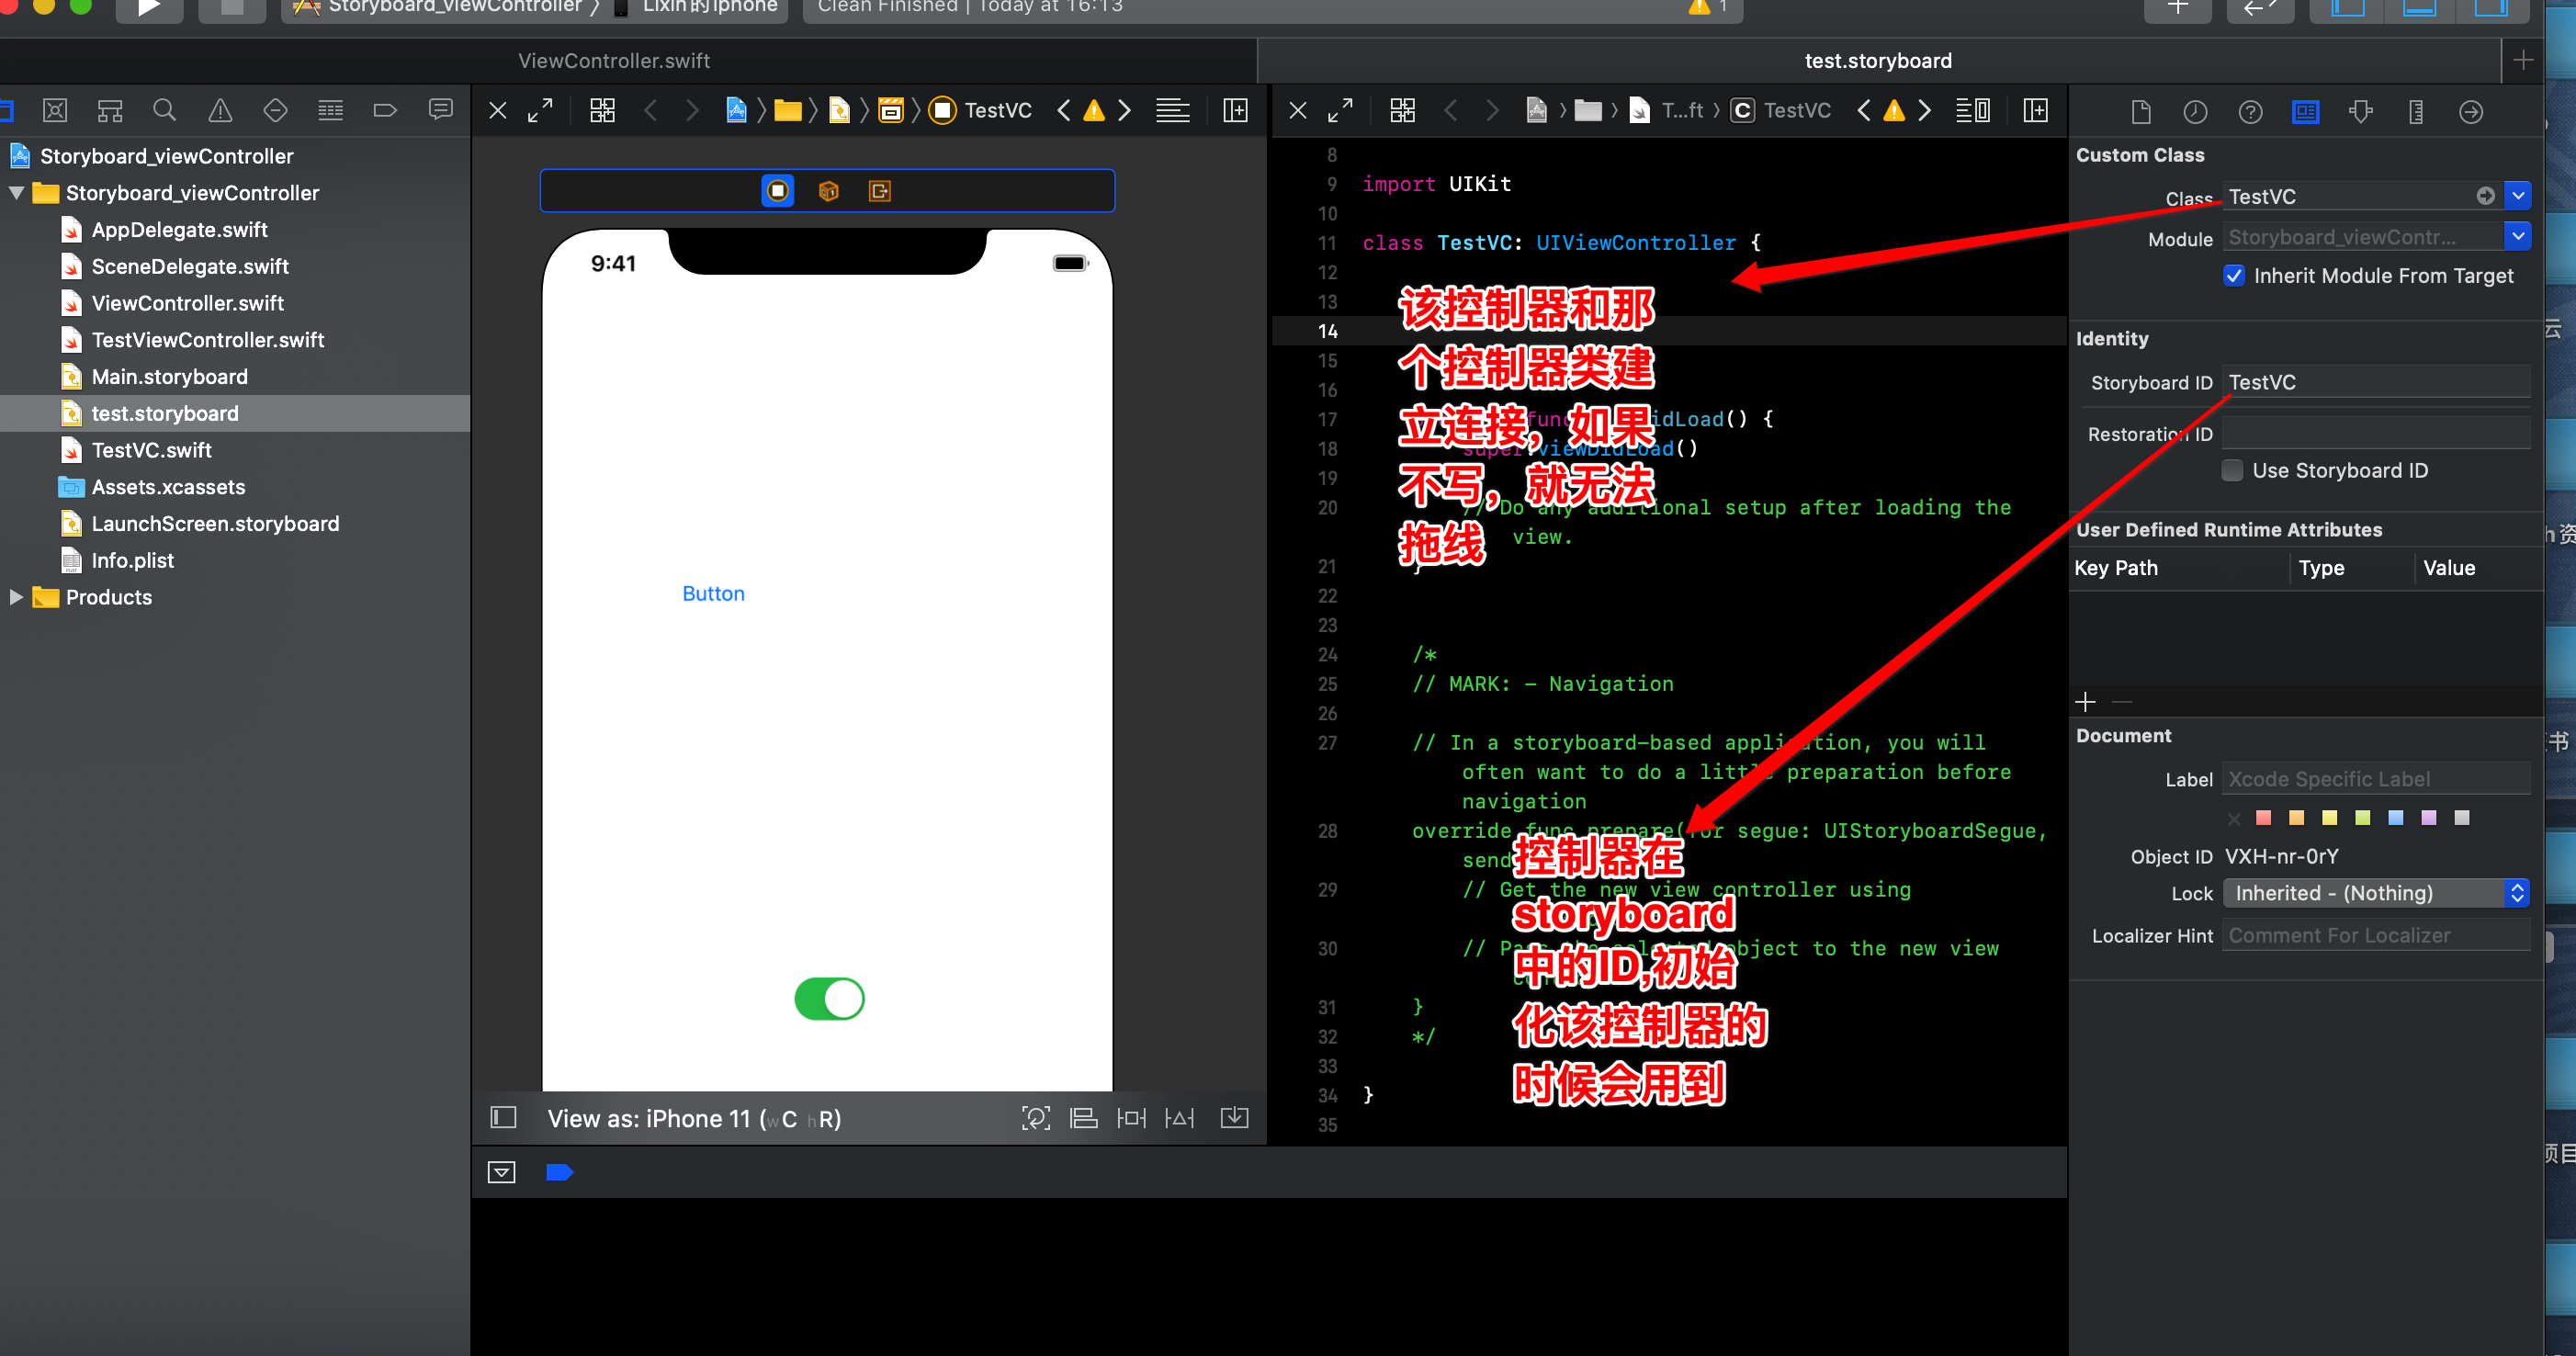Image resolution: width=2576 pixels, height=1356 pixels.
Task: Select AppDelegate.swift in the navigator
Action: click(x=179, y=230)
